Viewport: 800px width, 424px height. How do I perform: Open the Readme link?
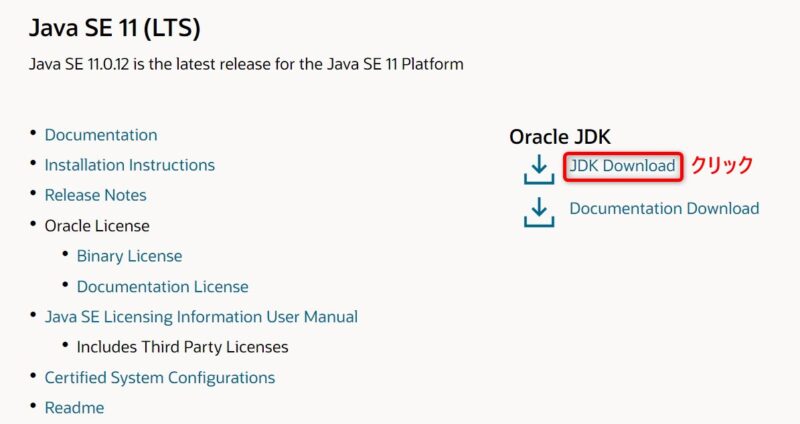tap(74, 408)
